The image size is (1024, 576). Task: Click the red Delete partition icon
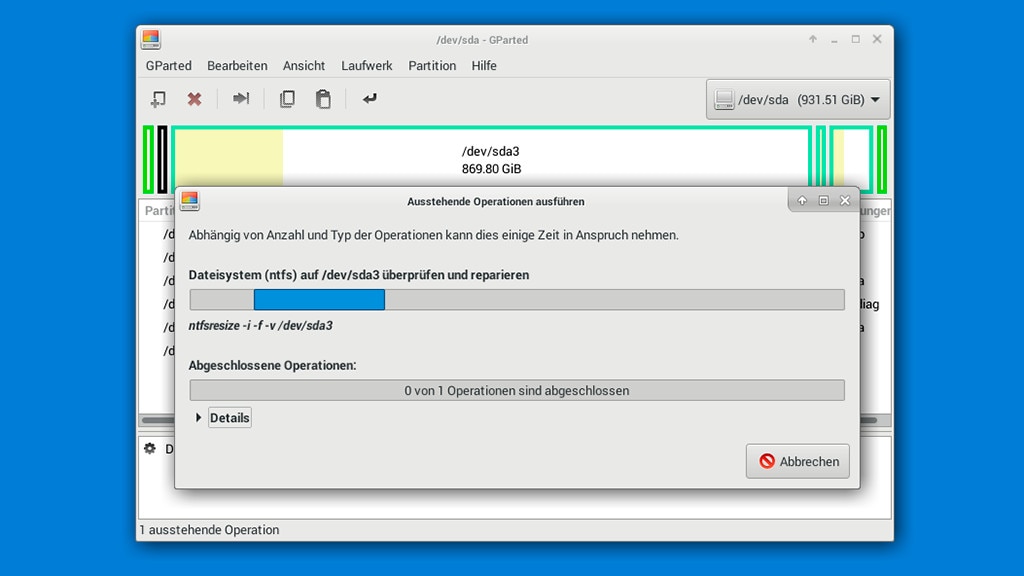194,99
